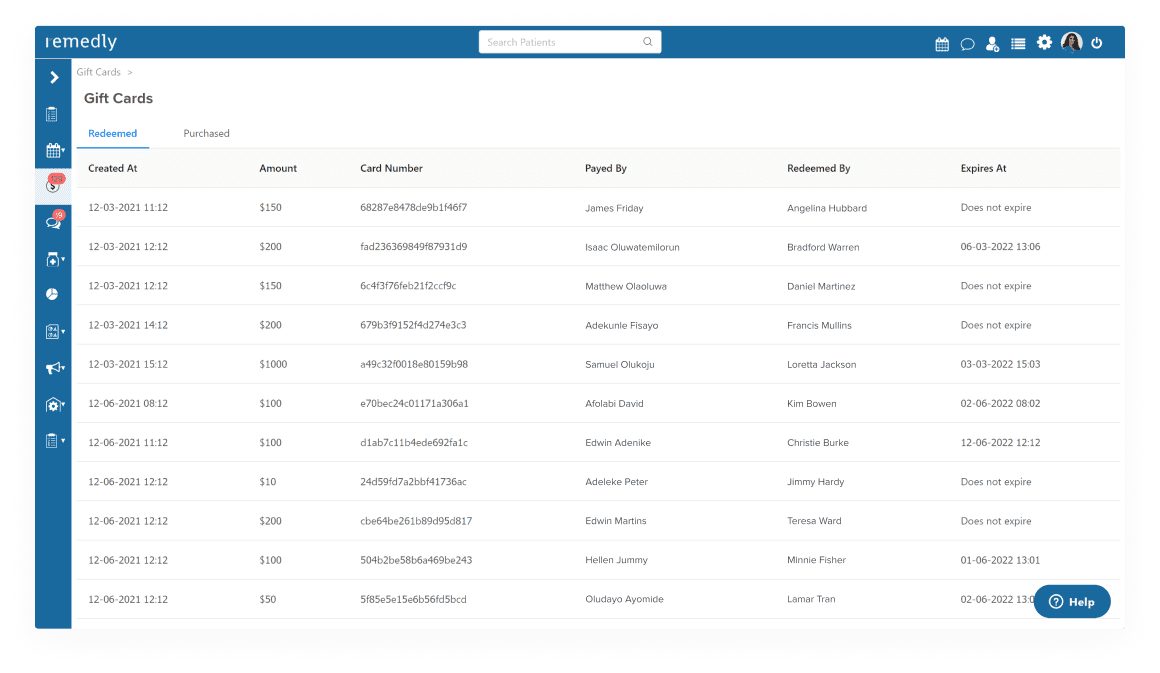Viewport: 1160px width, 673px height.
Task: Open the speech bubble messages header icon
Action: point(967,44)
